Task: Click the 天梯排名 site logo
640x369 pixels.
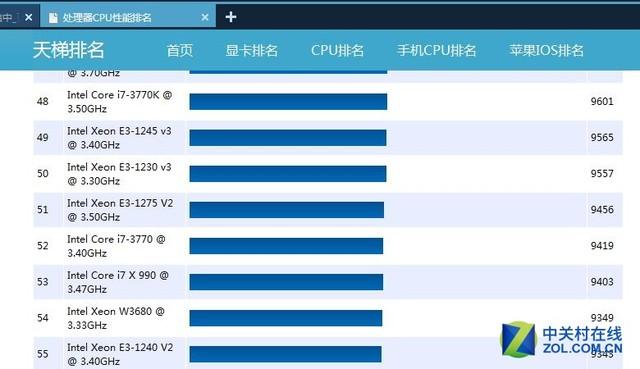Action: tap(69, 50)
